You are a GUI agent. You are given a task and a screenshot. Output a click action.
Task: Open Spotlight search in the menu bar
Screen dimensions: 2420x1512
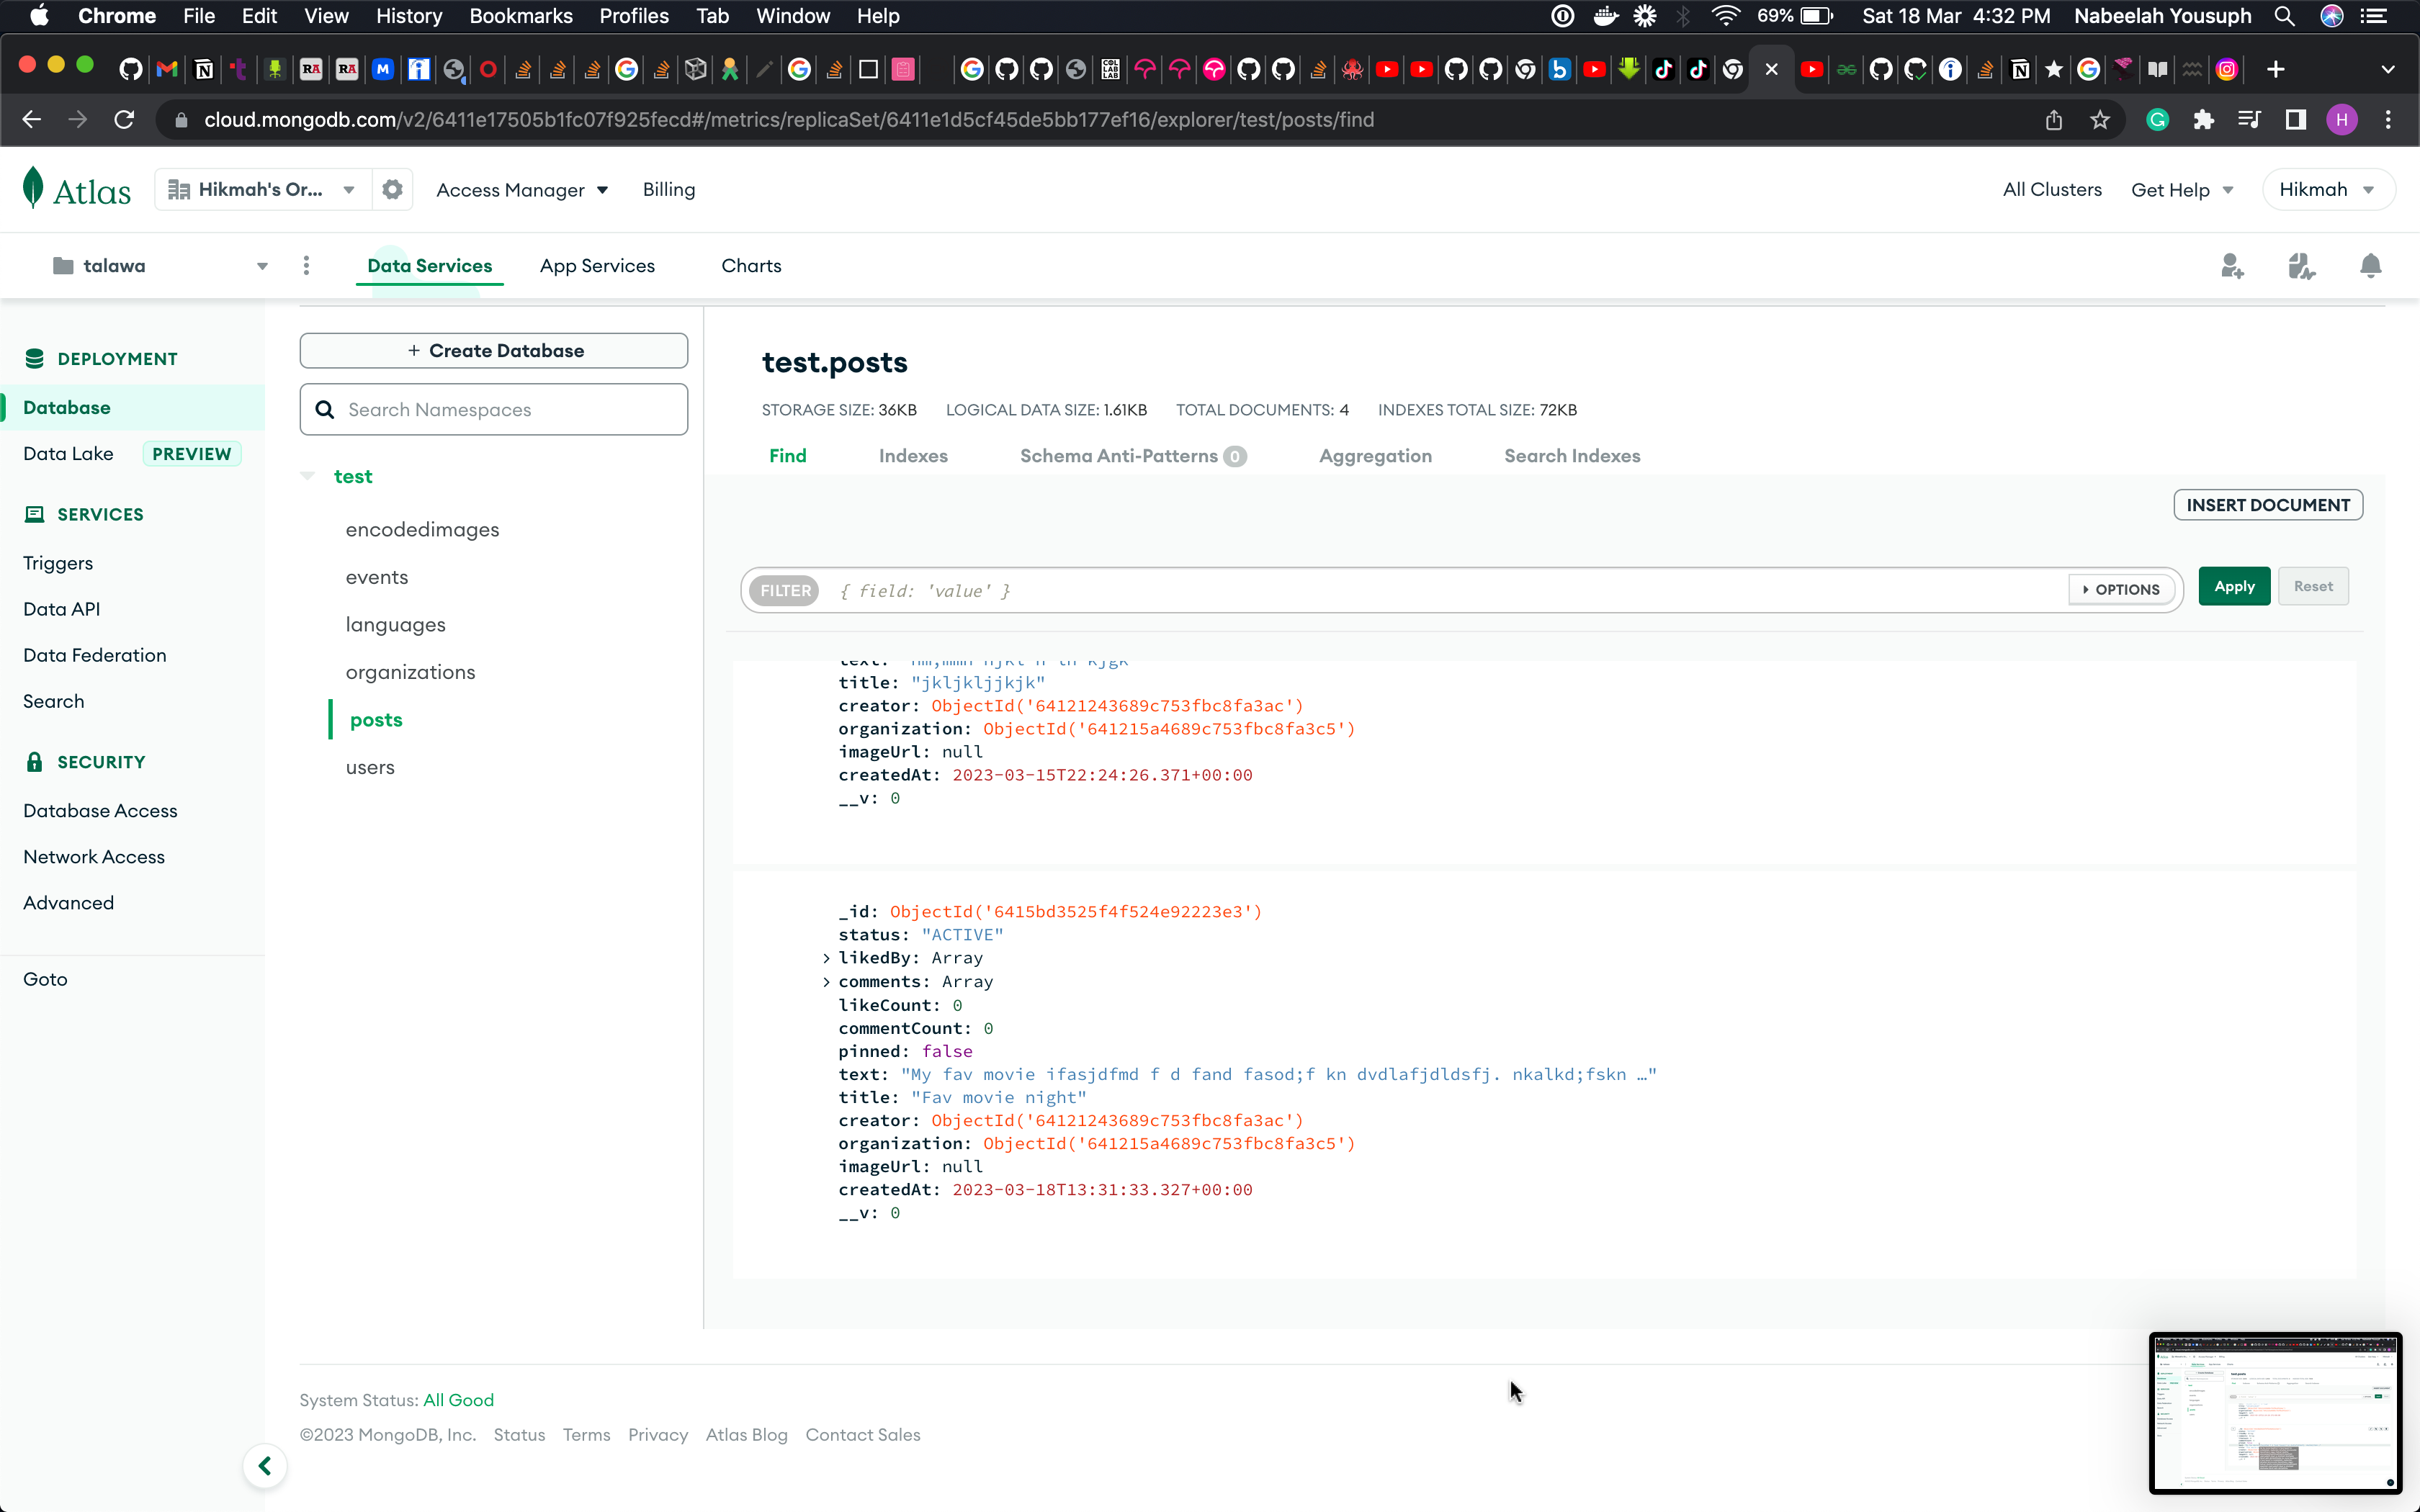[x=2284, y=16]
